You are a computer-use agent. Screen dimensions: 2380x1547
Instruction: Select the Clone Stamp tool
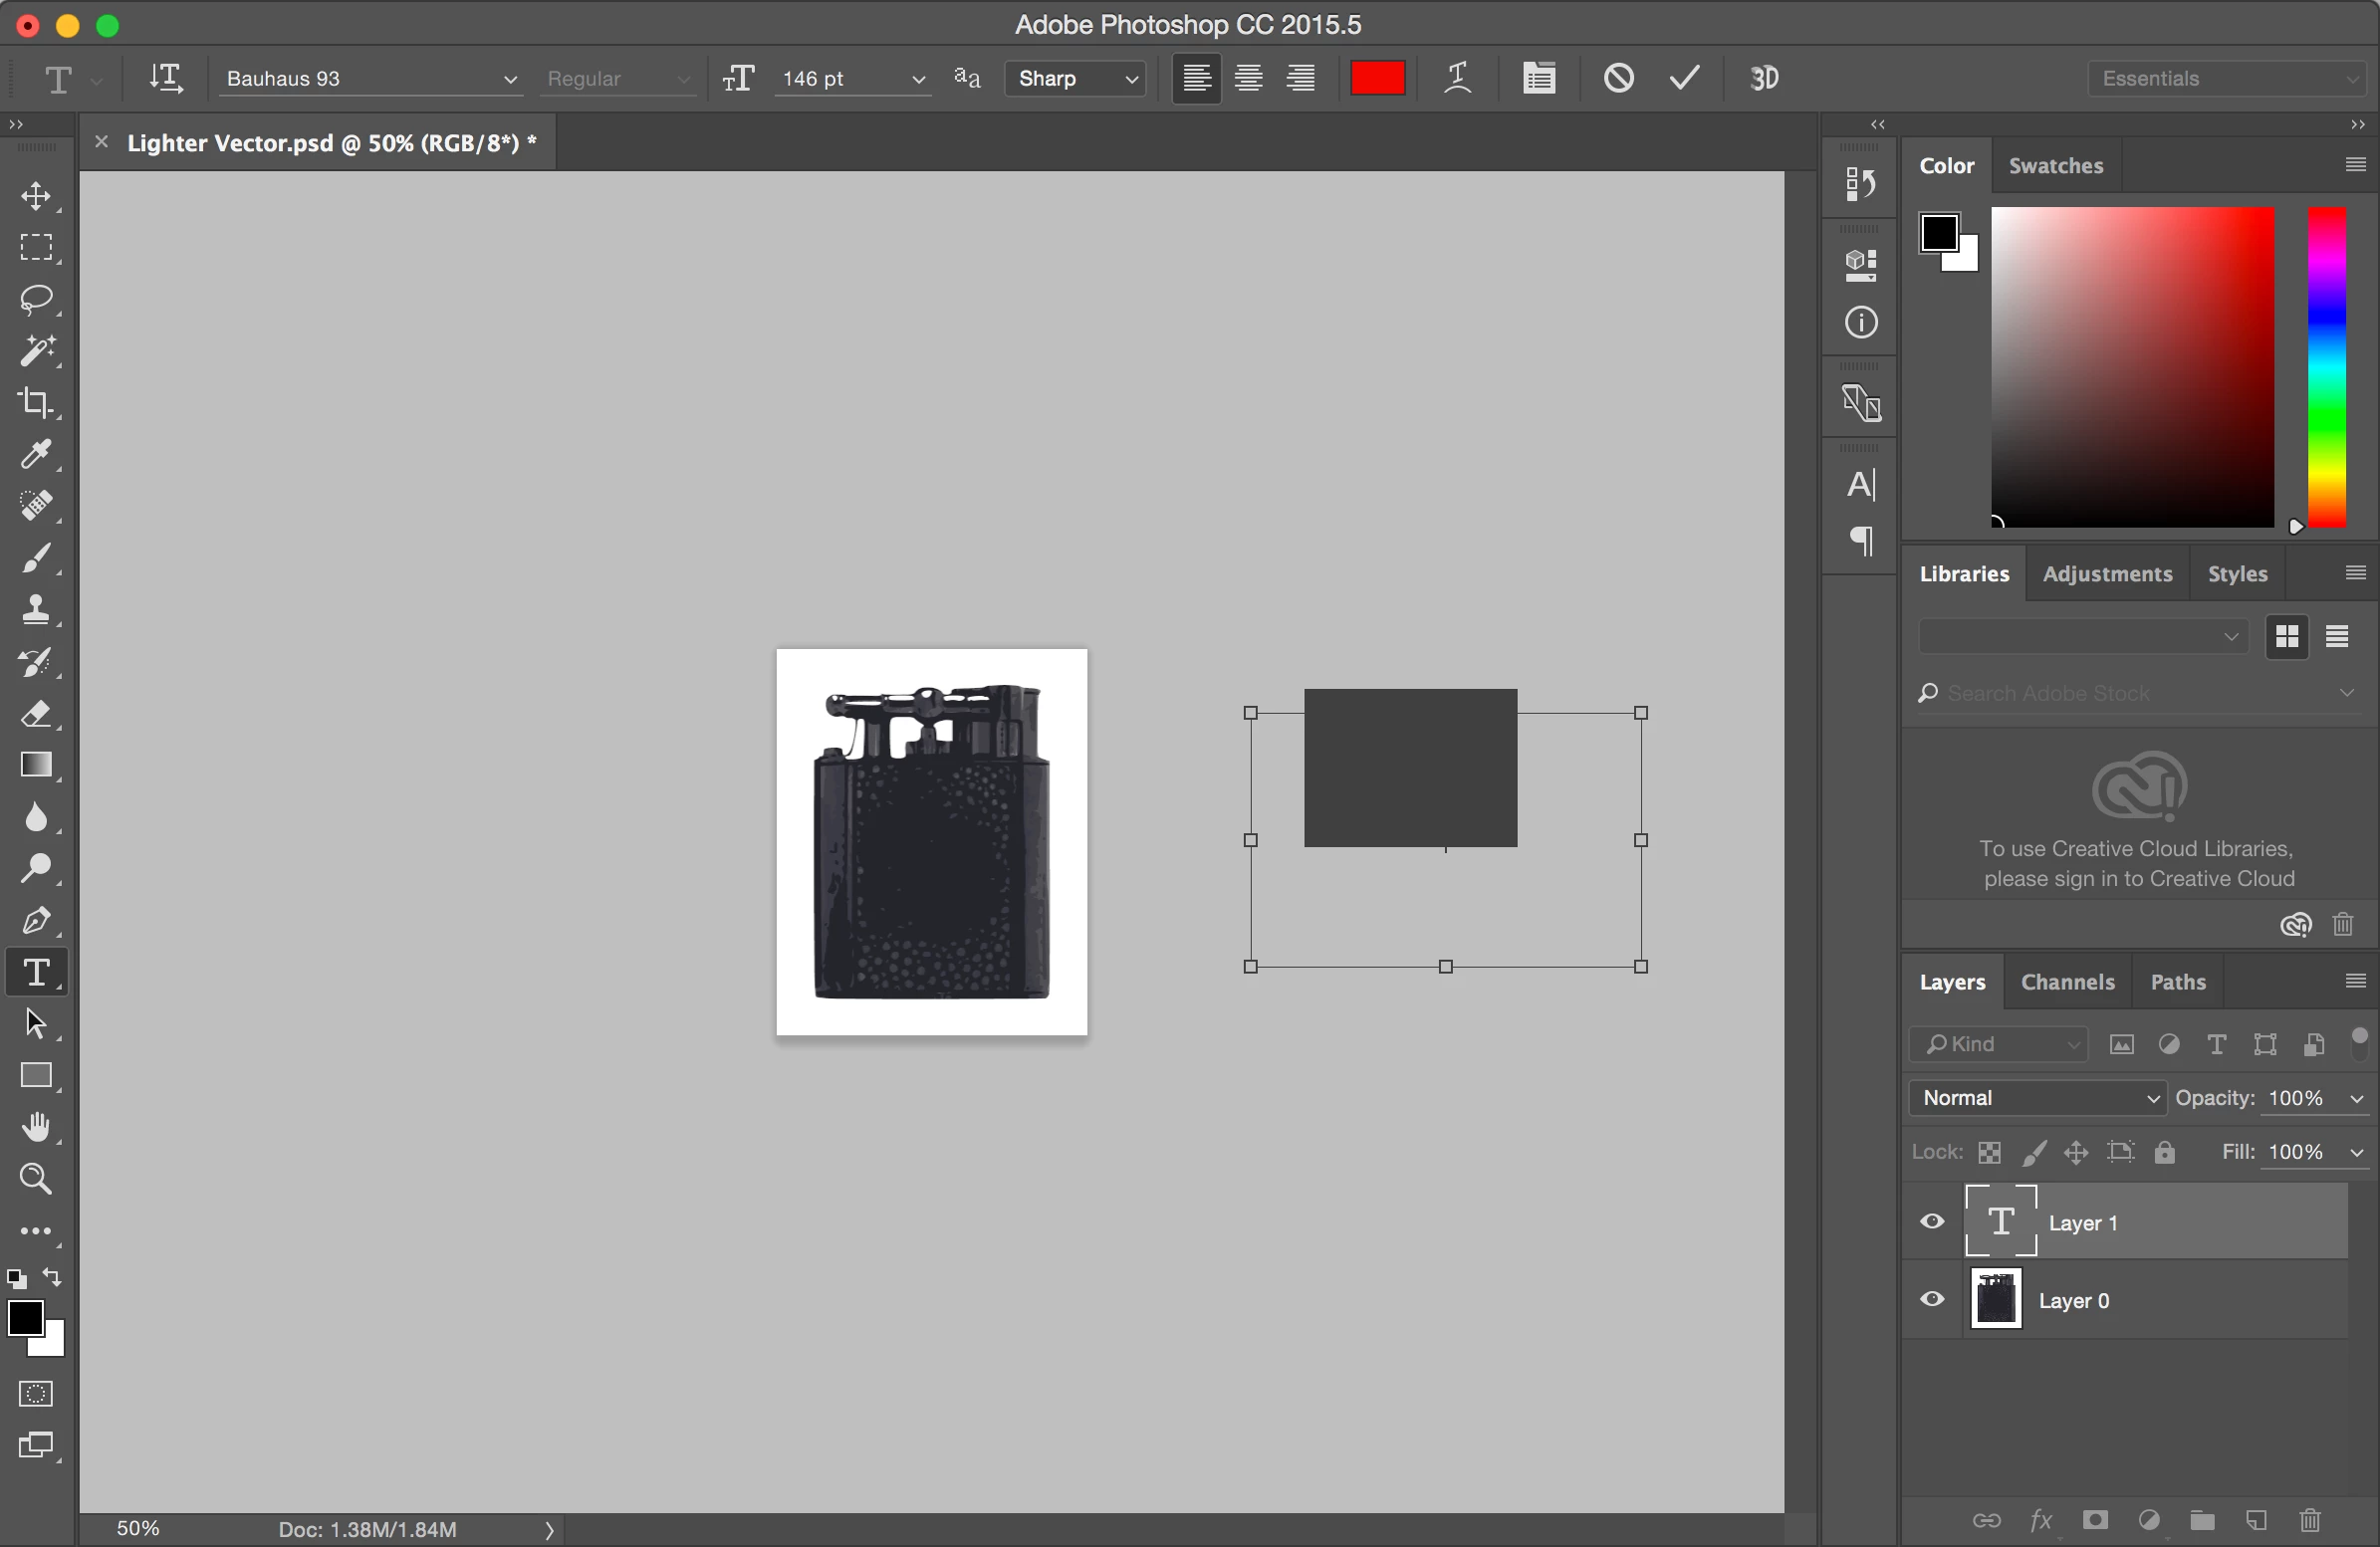[x=36, y=609]
